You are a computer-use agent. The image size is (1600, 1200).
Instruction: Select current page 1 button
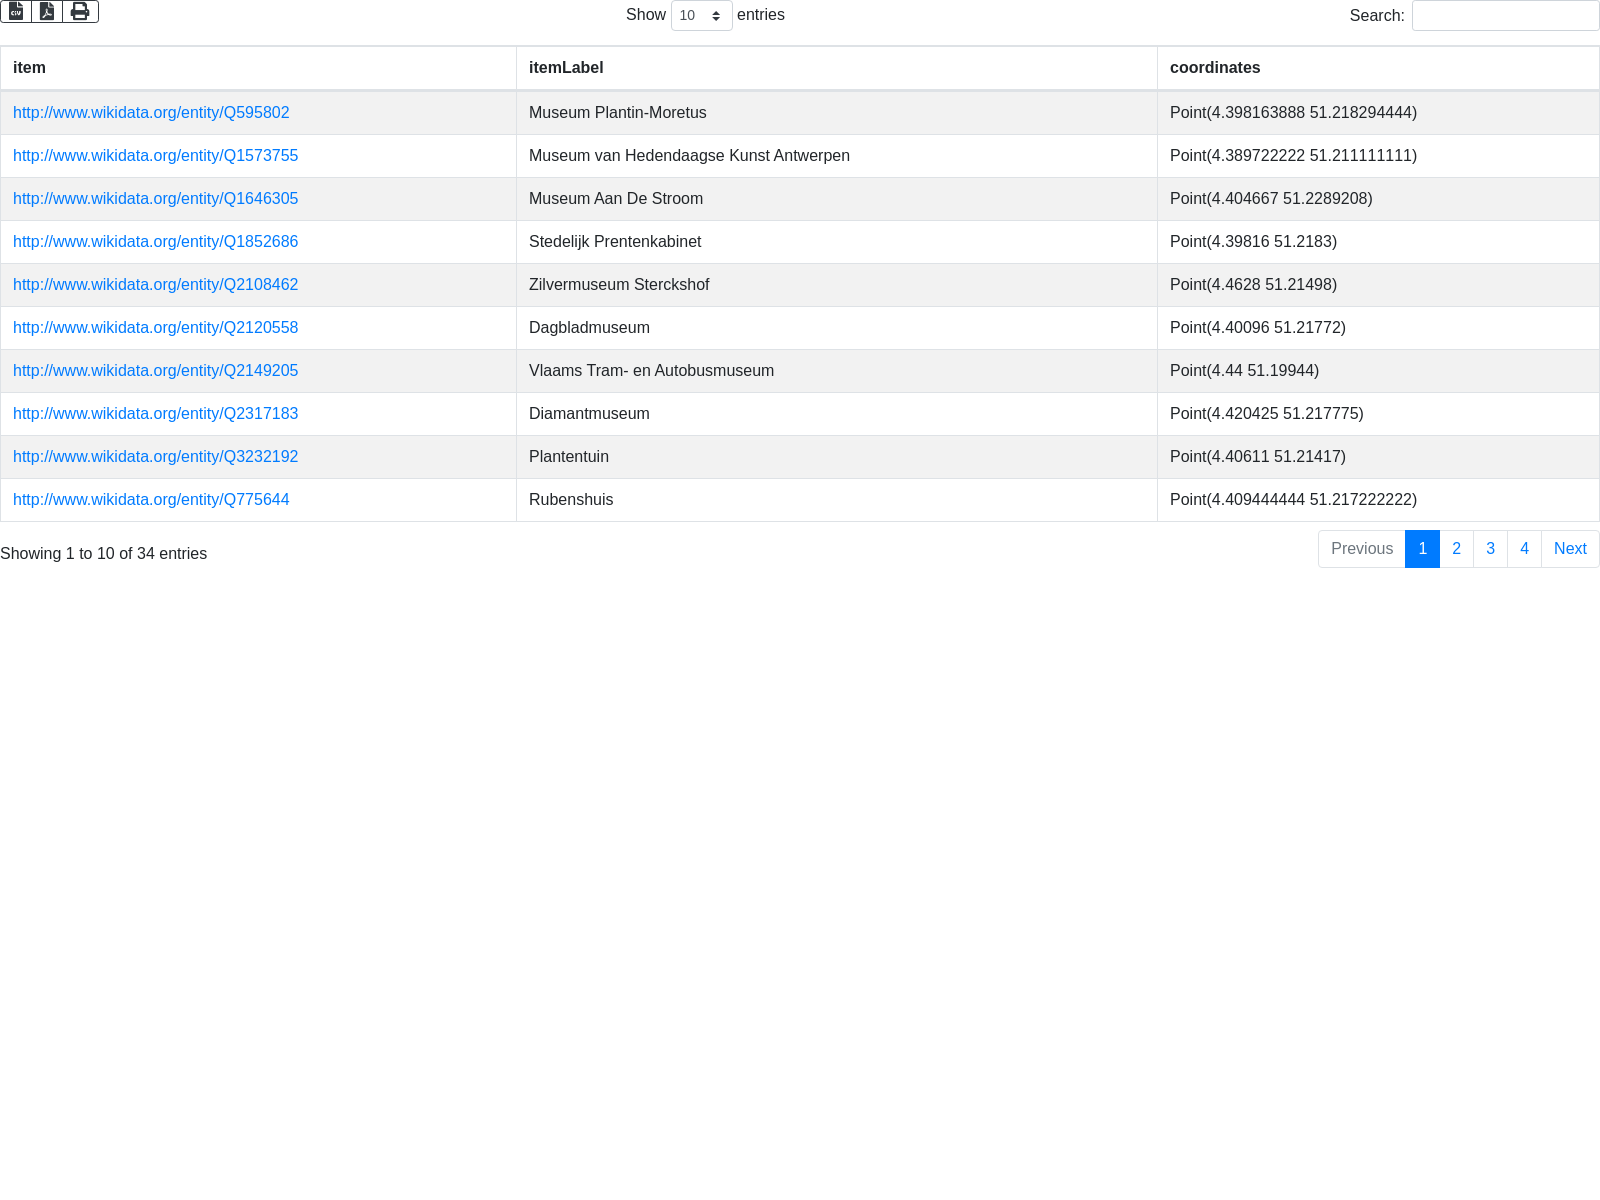[x=1422, y=549]
